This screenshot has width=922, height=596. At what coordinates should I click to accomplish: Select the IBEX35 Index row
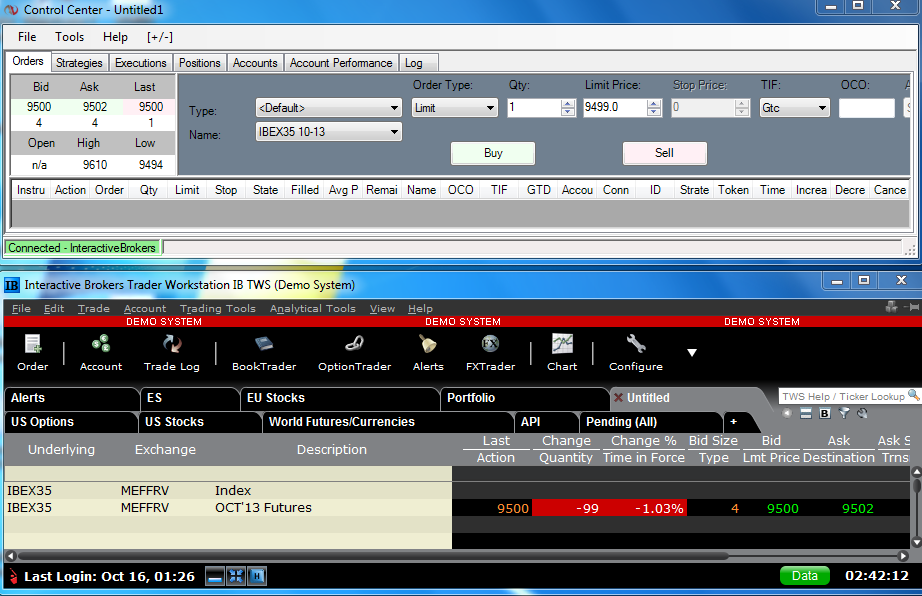457,491
